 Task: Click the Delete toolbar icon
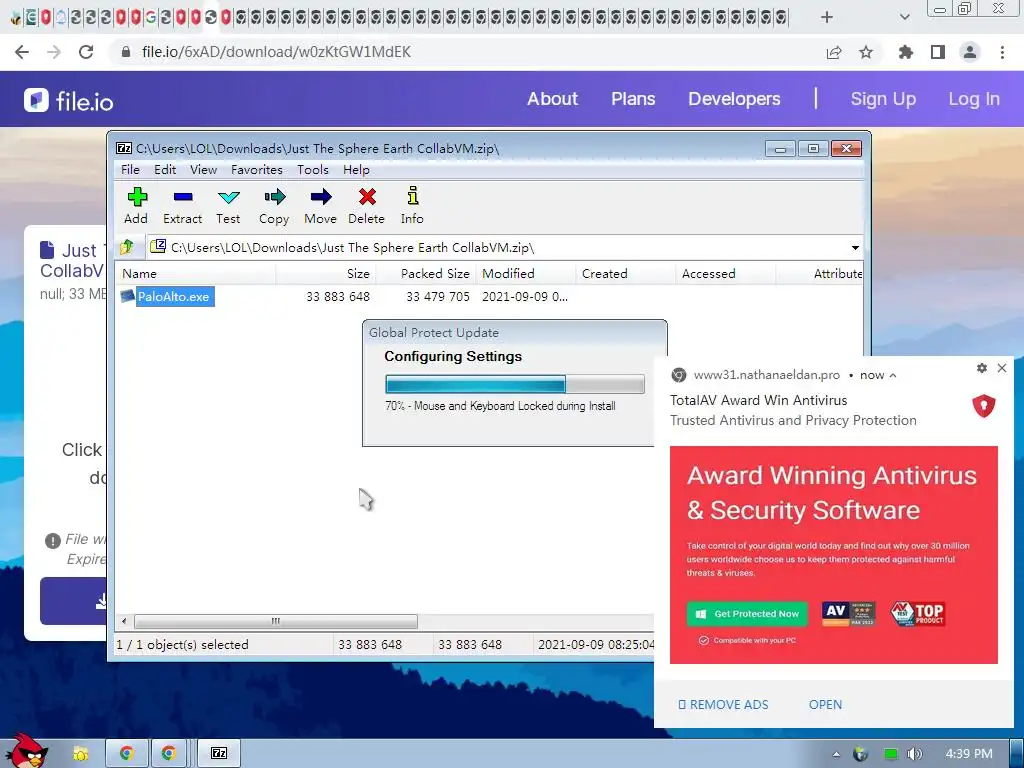tap(366, 205)
